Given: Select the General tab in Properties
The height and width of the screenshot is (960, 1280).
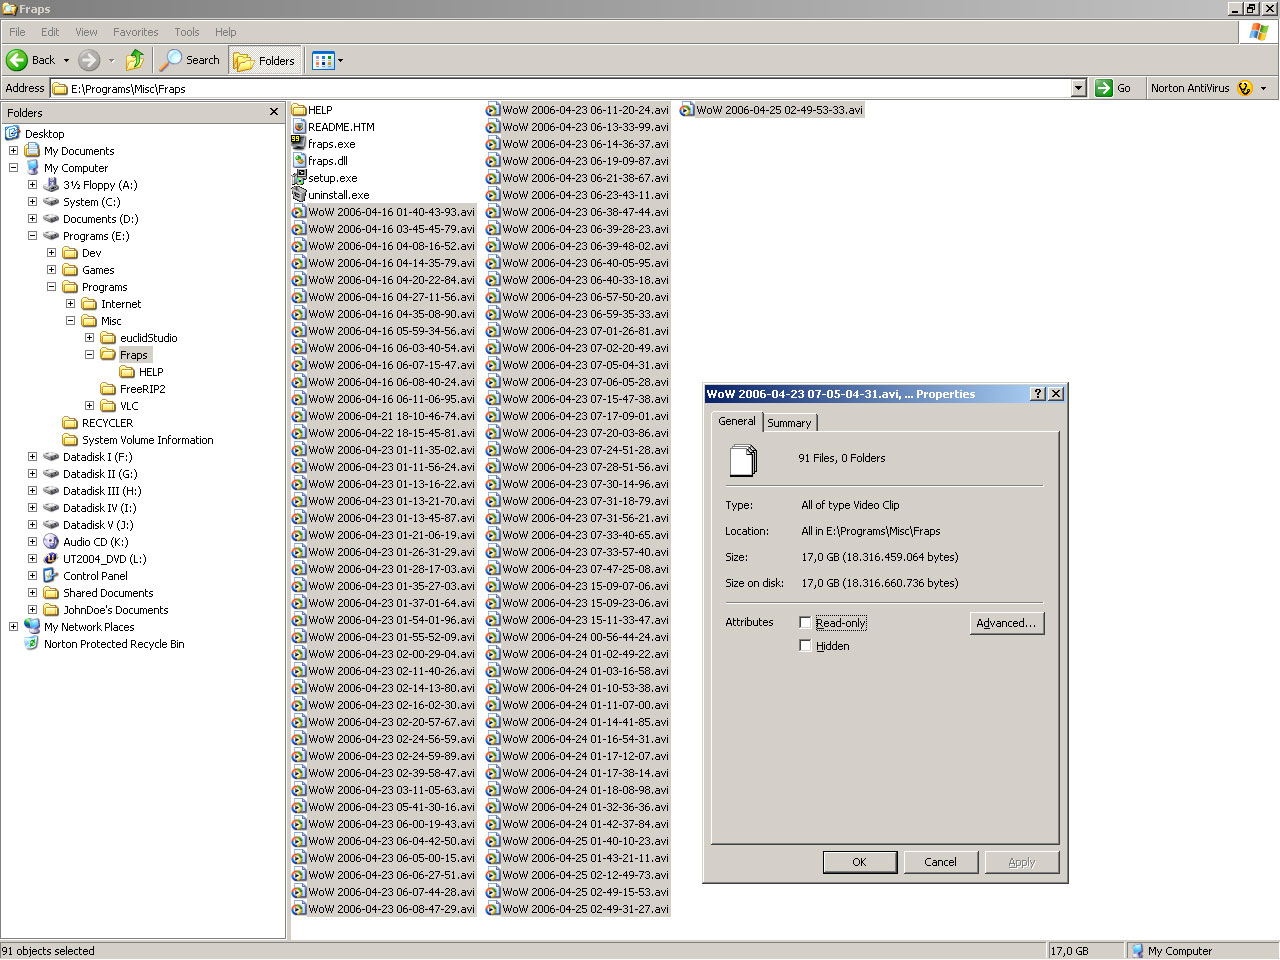Looking at the screenshot, I should (x=737, y=421).
